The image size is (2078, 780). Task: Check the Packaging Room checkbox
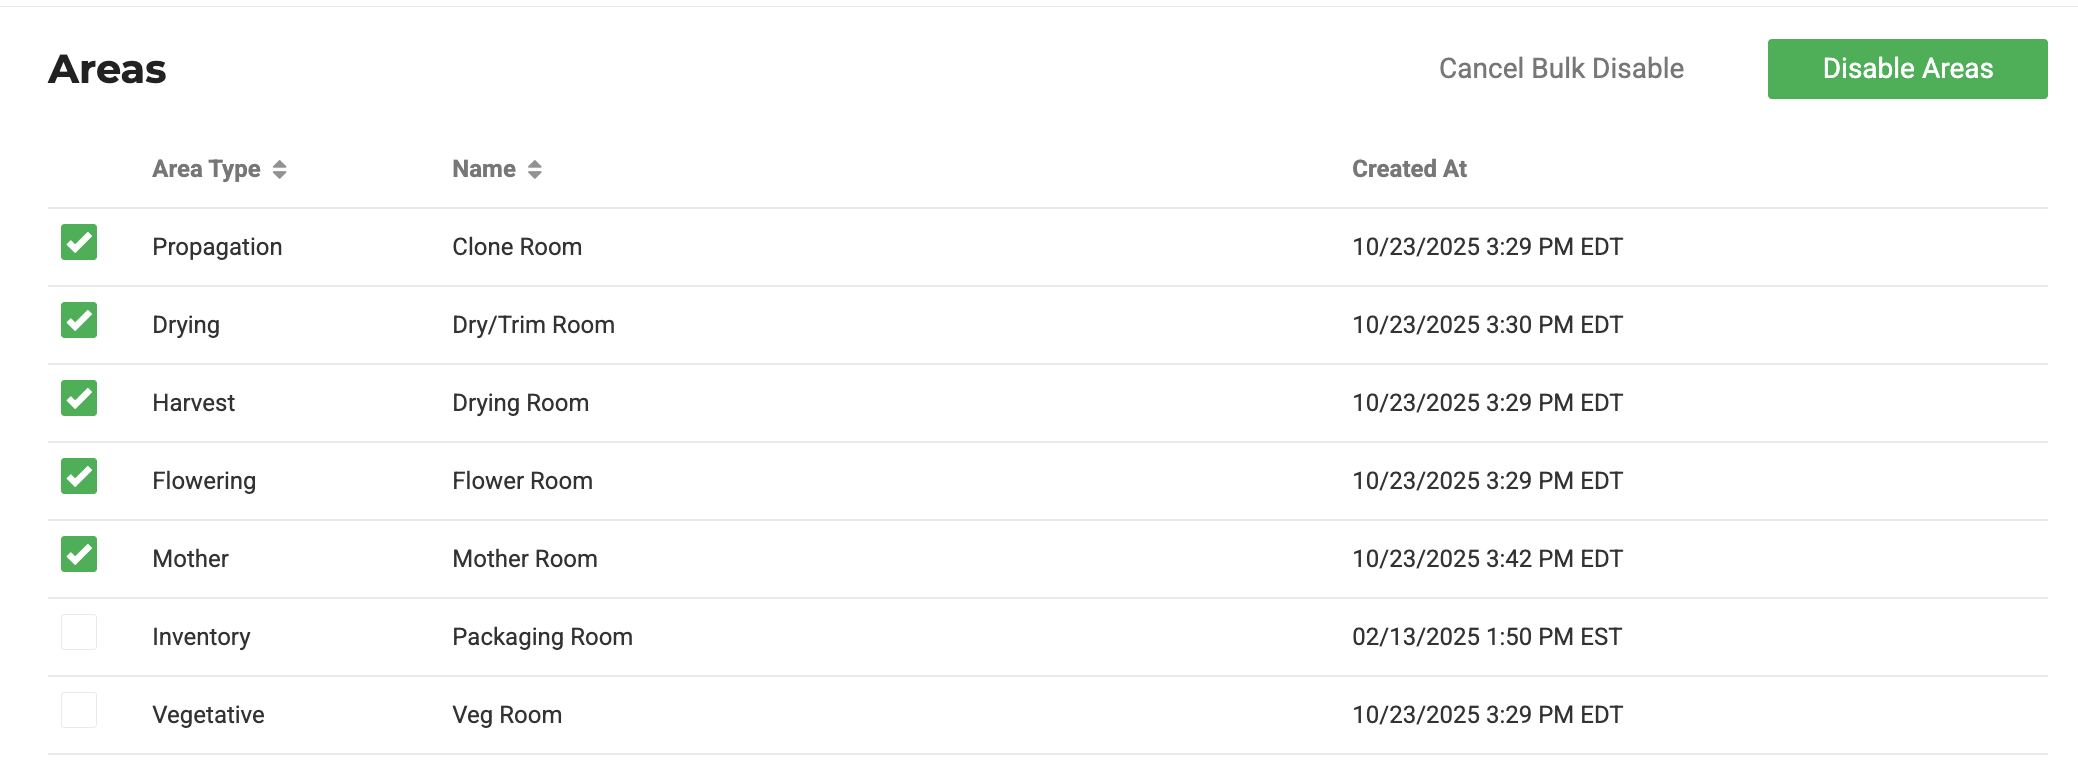[x=79, y=632]
